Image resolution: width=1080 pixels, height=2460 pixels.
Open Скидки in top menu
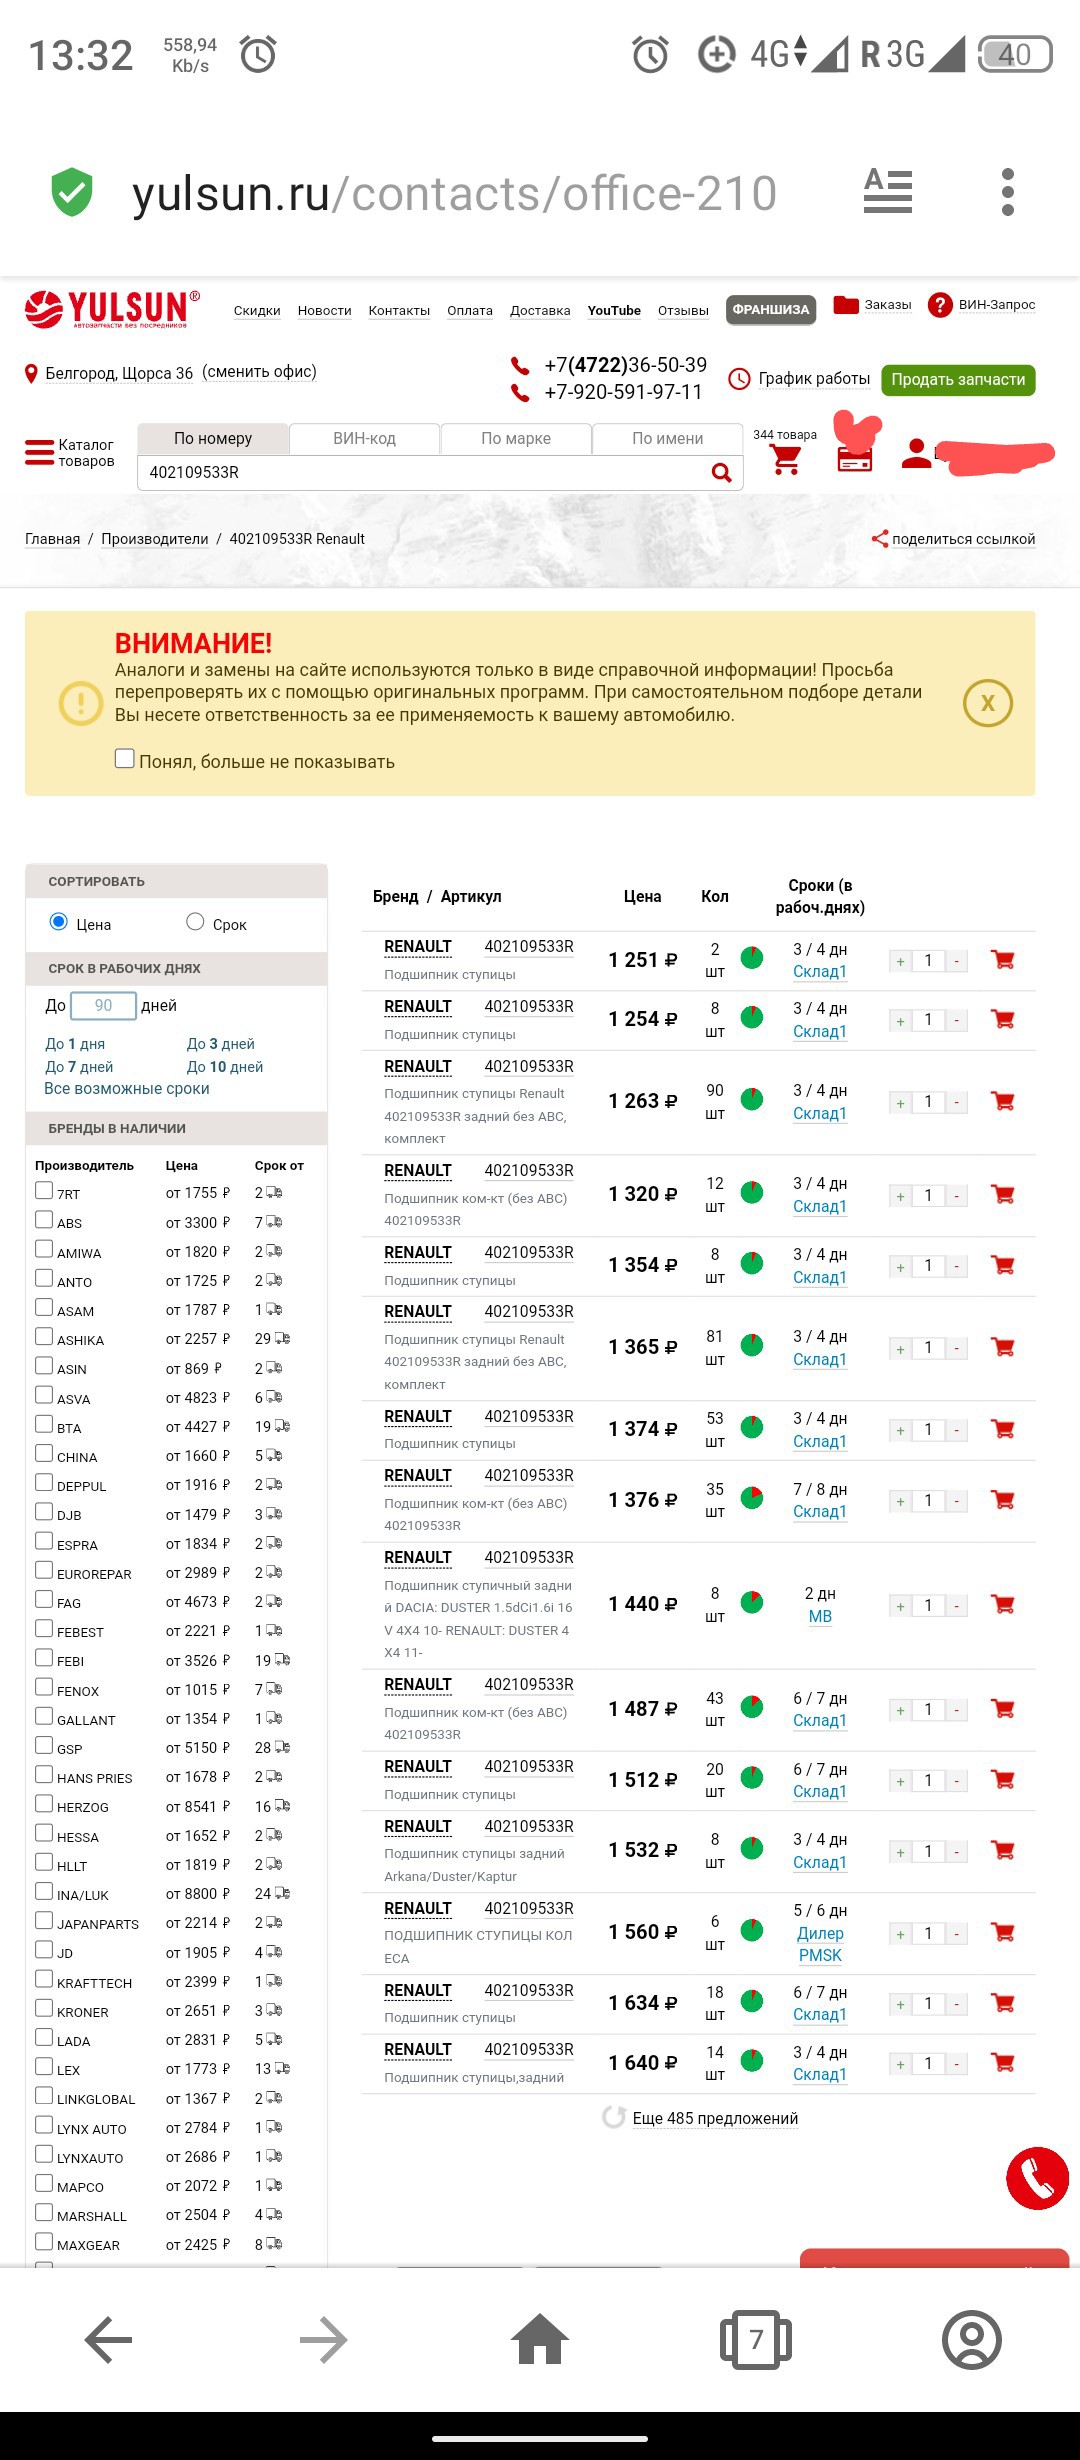(x=257, y=311)
